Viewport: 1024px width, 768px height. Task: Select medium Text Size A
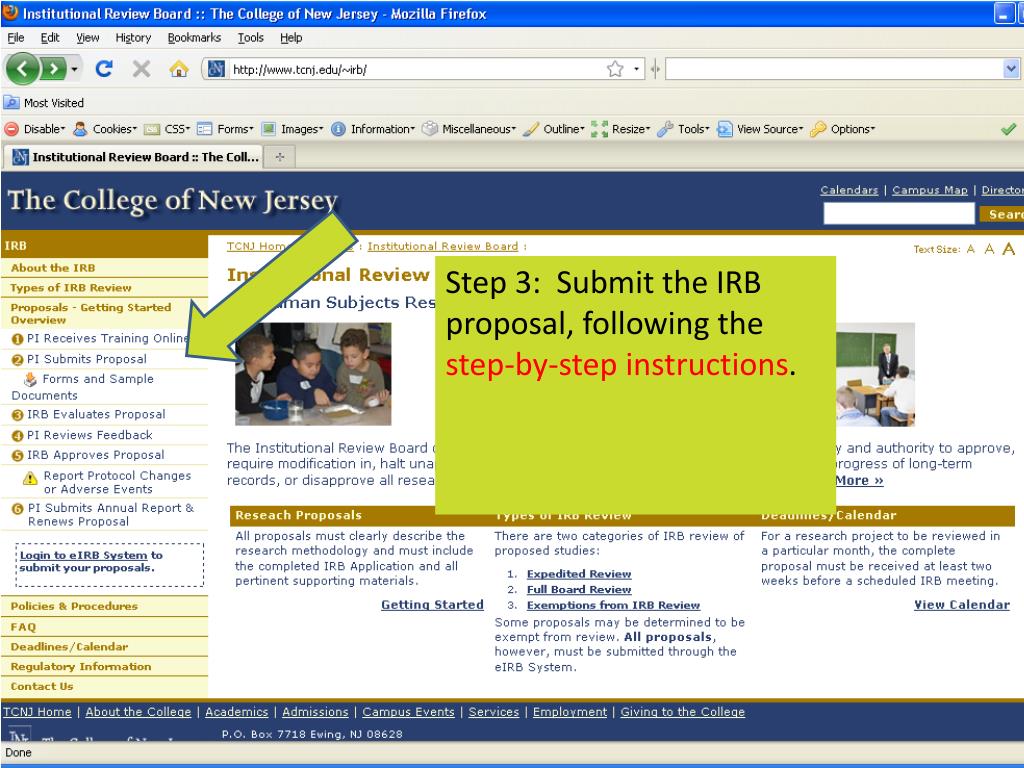click(x=989, y=249)
